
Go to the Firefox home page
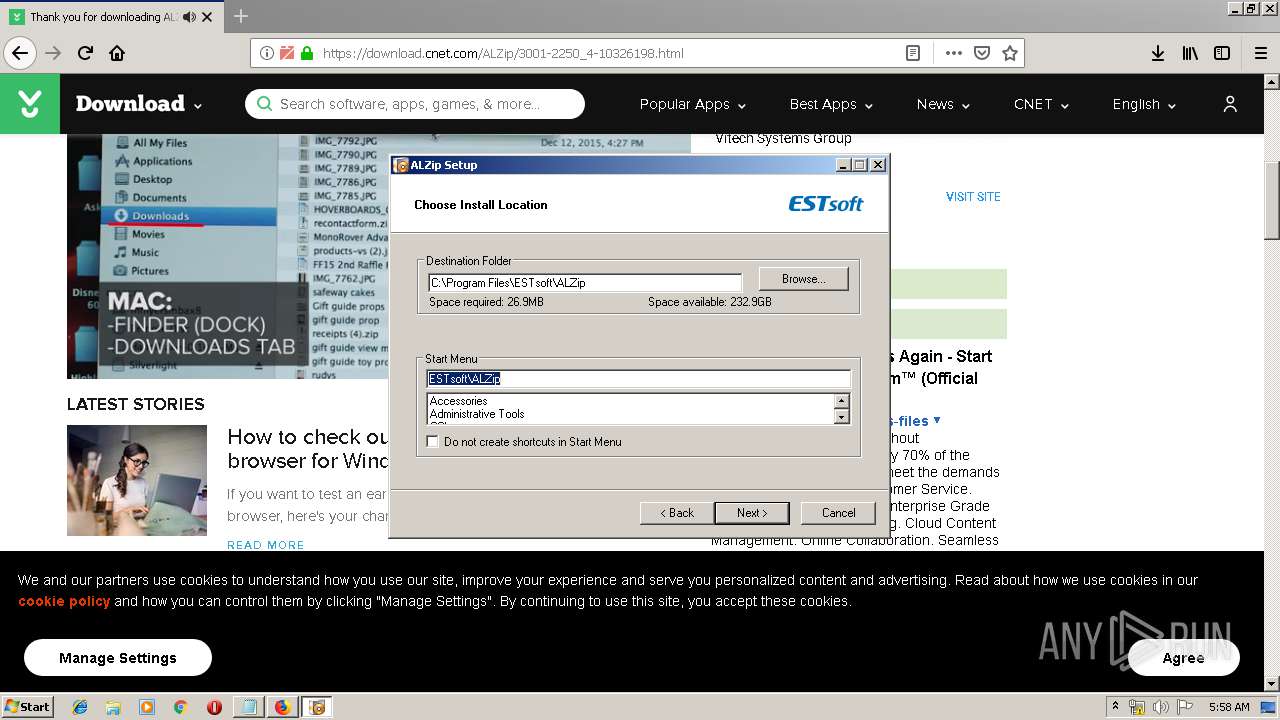click(x=117, y=53)
